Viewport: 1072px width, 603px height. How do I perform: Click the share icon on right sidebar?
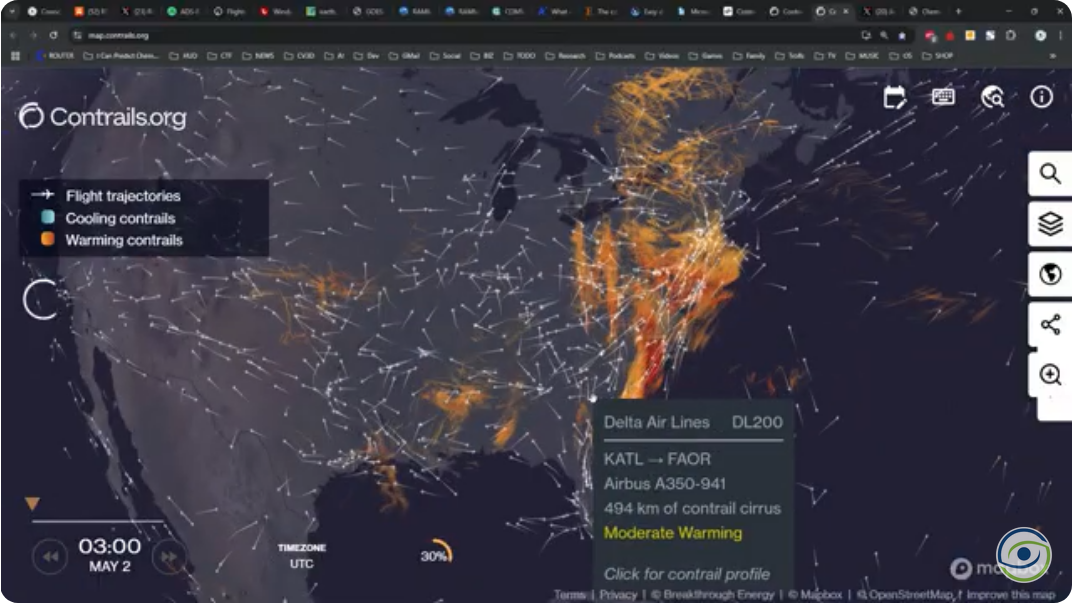pos(1050,324)
